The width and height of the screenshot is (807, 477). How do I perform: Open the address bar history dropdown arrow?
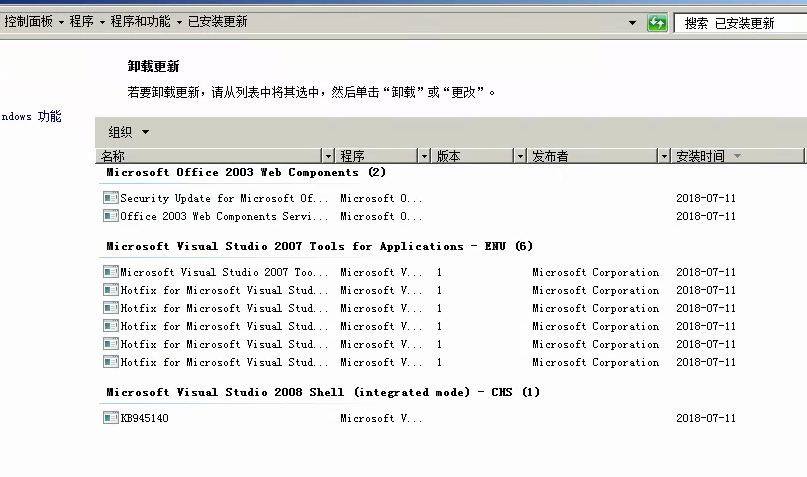pyautogui.click(x=633, y=23)
